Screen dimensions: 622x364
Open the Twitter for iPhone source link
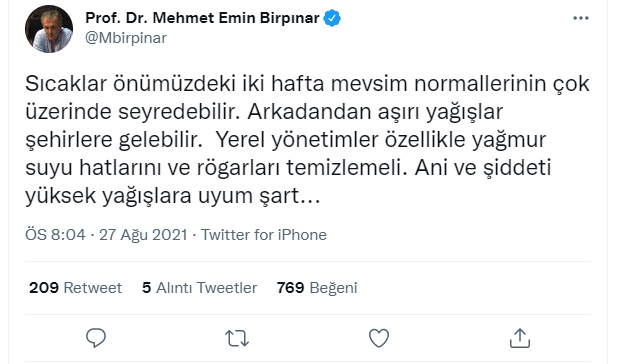click(x=264, y=235)
